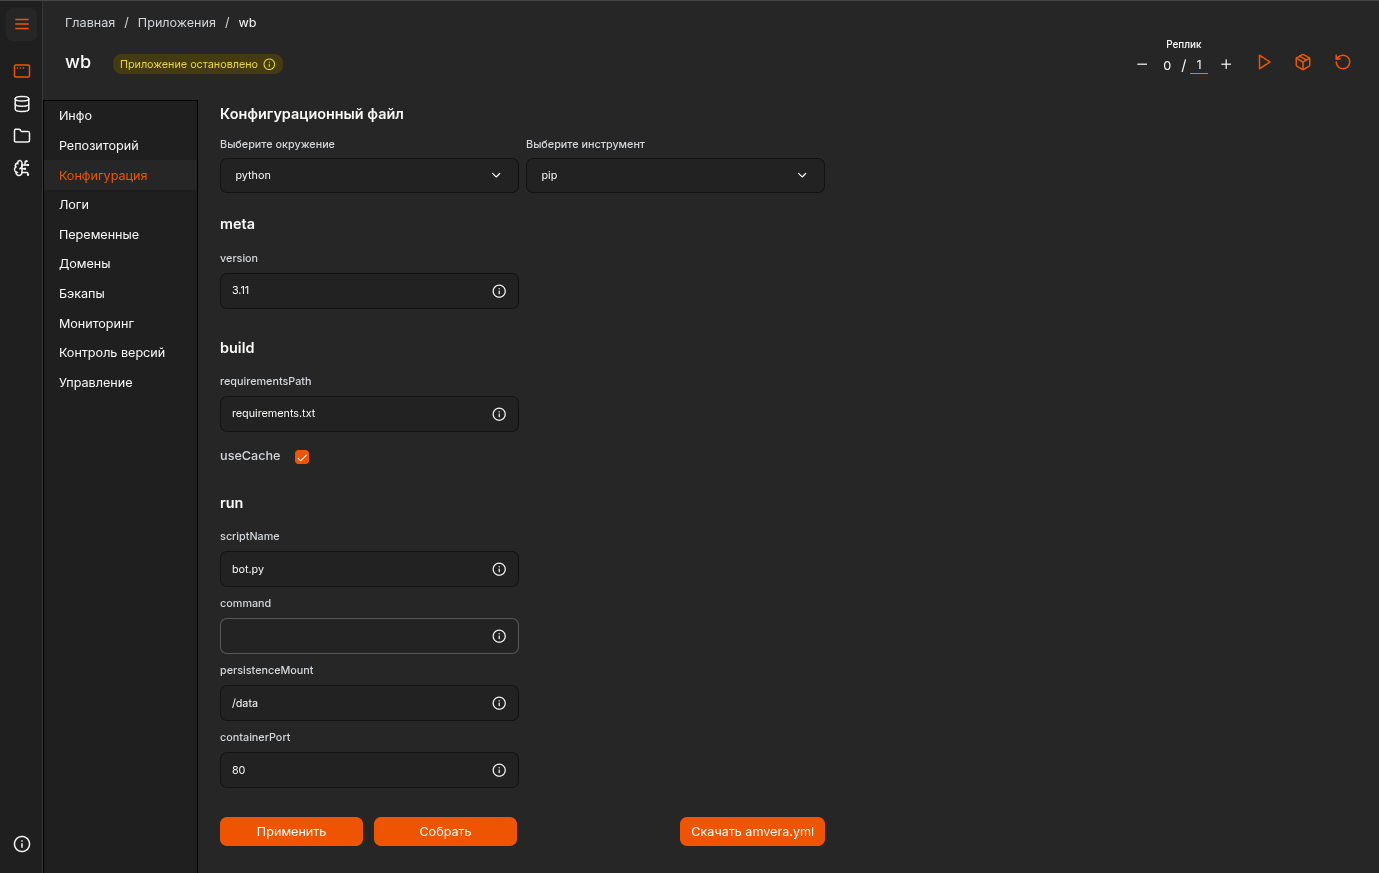This screenshot has height=873, width=1379.
Task: Increase replicas with plus button
Action: pyautogui.click(x=1226, y=65)
